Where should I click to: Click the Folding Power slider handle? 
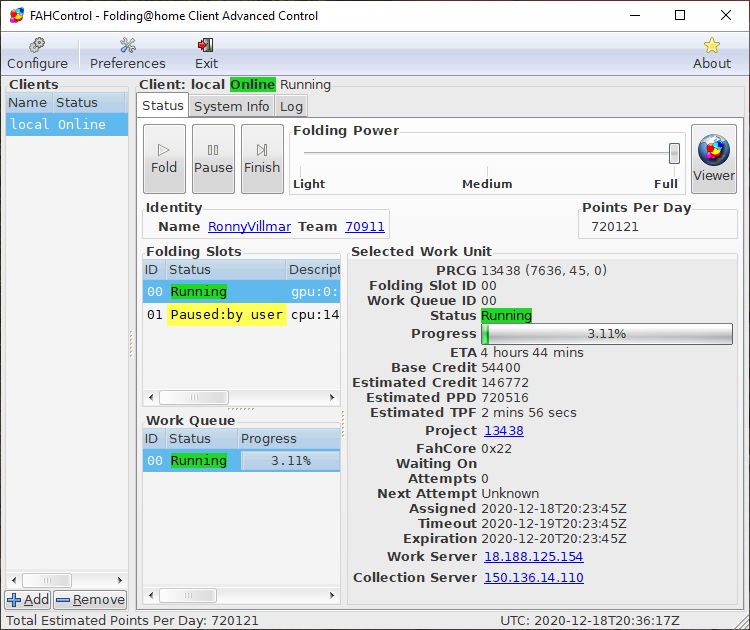click(674, 153)
